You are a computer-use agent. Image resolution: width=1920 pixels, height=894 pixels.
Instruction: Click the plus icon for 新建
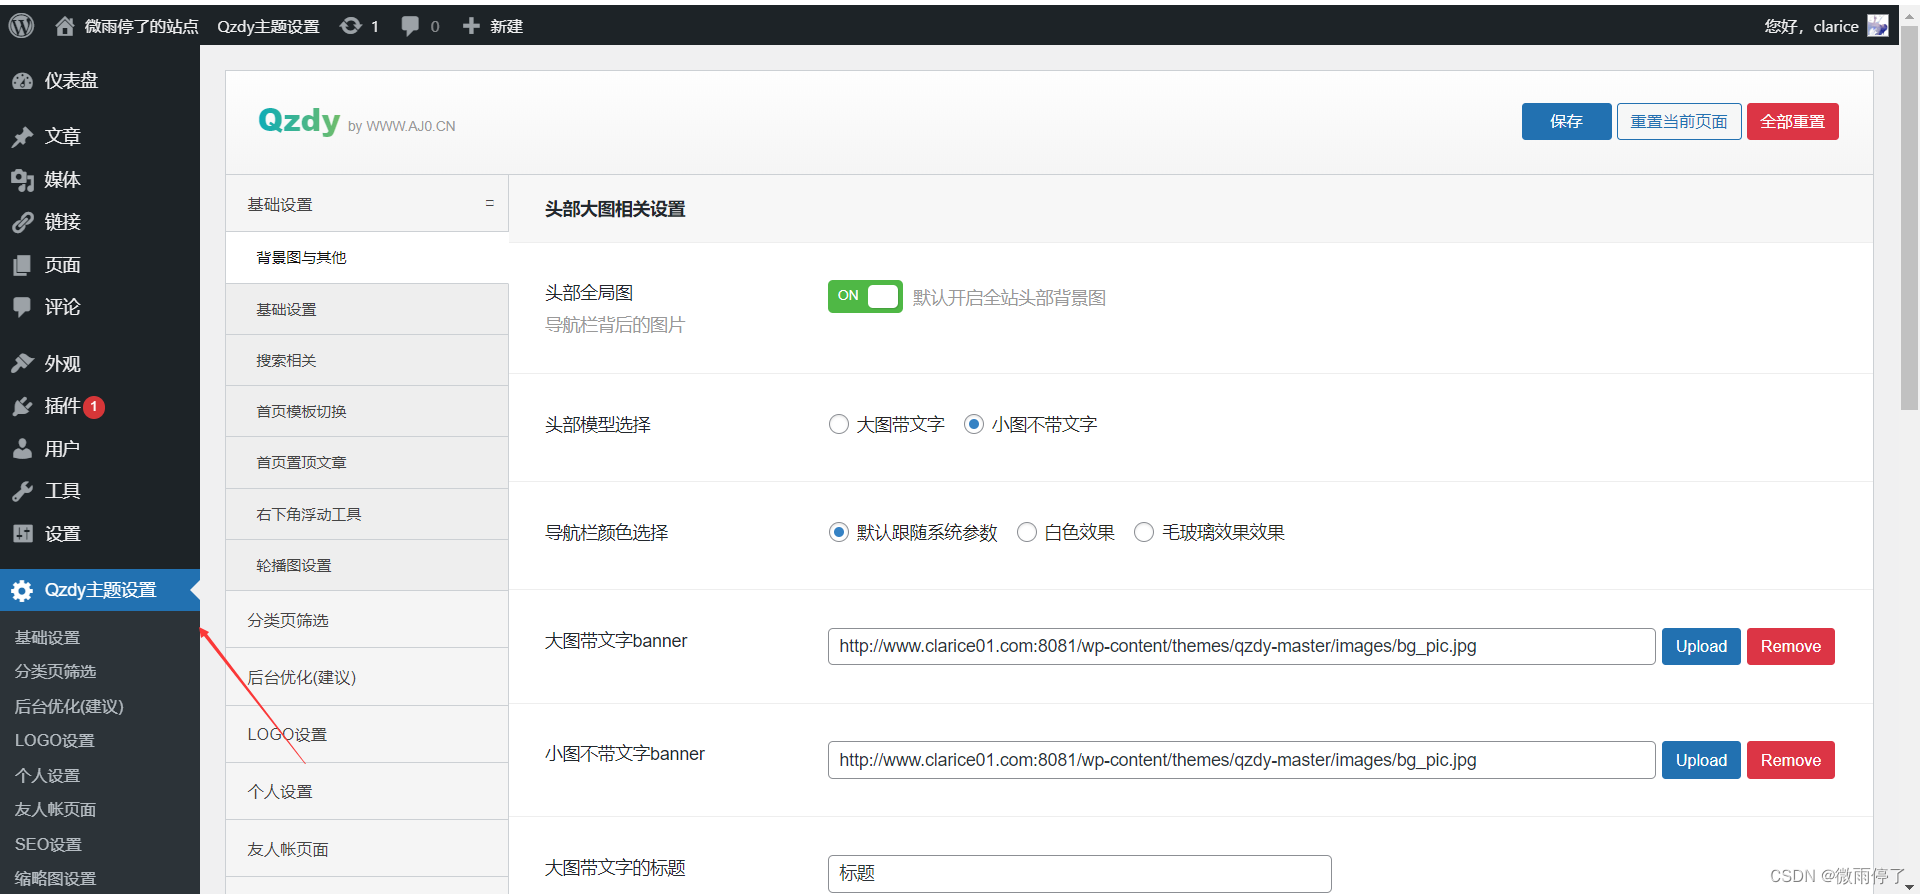(471, 26)
